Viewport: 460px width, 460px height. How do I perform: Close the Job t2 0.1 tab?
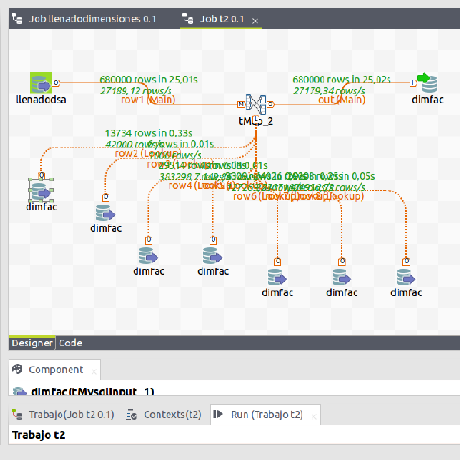click(x=255, y=21)
